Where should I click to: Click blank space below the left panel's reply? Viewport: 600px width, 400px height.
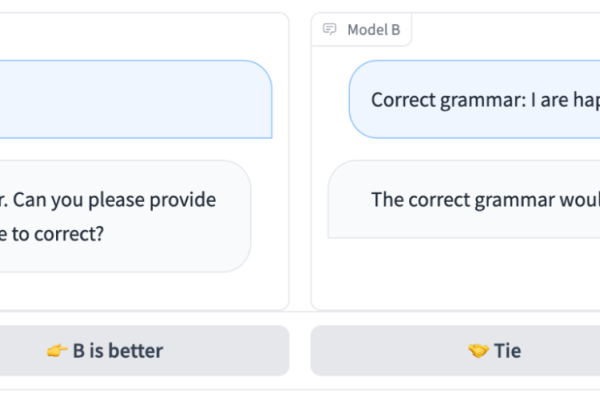pos(142,291)
